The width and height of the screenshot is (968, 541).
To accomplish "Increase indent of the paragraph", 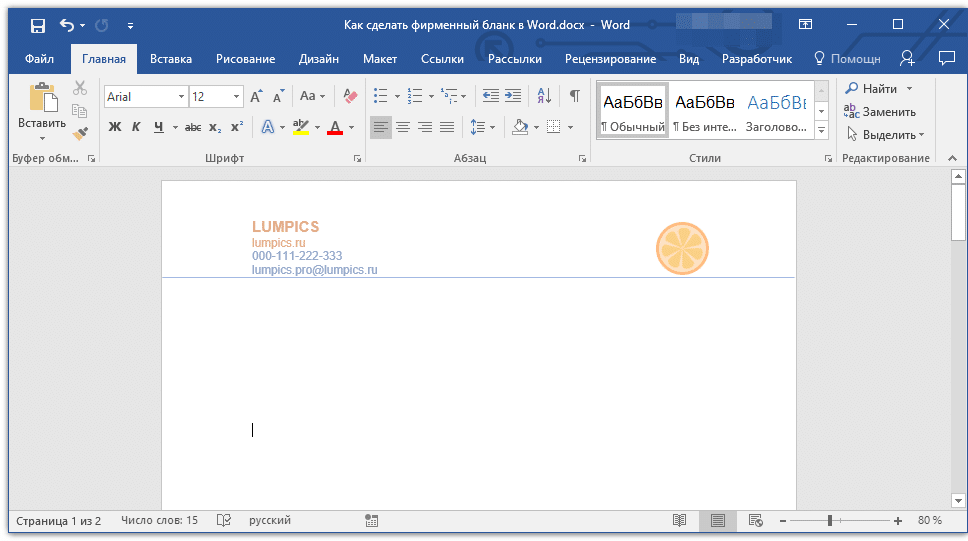I will [513, 97].
